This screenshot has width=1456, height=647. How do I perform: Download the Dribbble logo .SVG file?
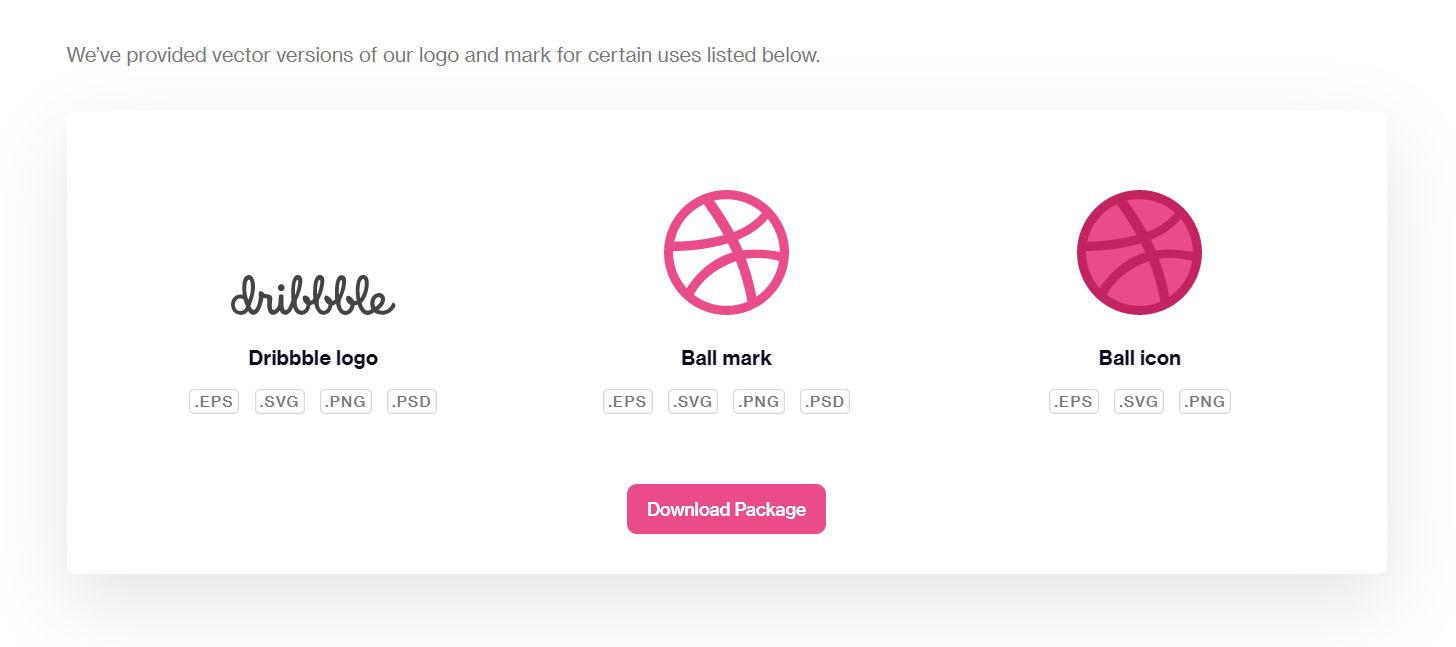(280, 402)
